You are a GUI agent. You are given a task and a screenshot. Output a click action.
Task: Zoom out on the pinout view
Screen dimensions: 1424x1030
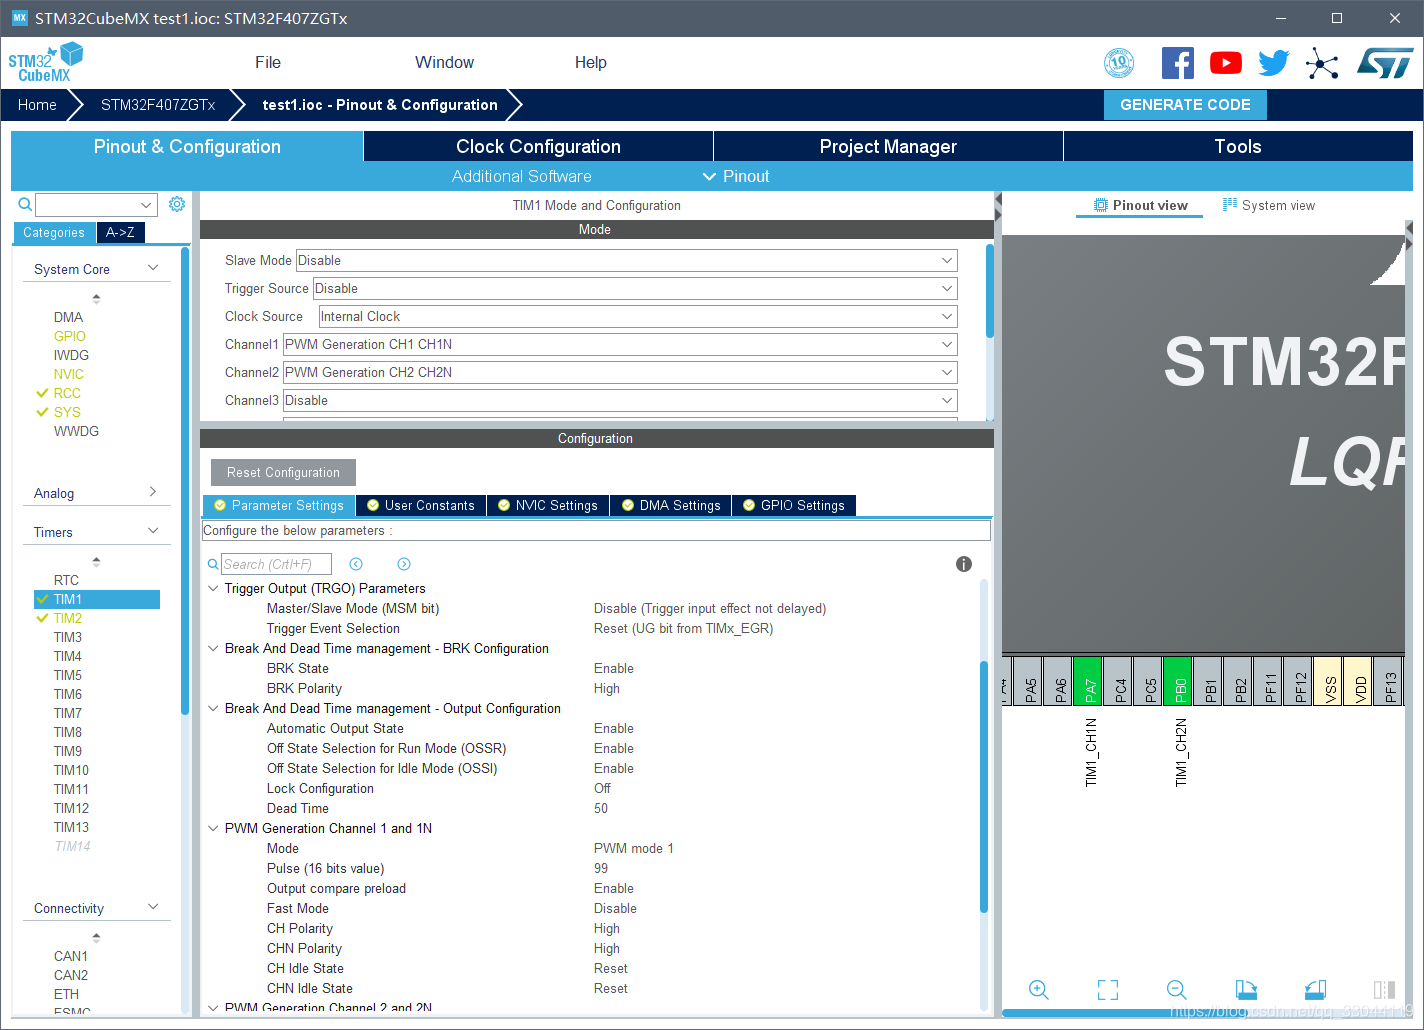pyautogui.click(x=1177, y=990)
